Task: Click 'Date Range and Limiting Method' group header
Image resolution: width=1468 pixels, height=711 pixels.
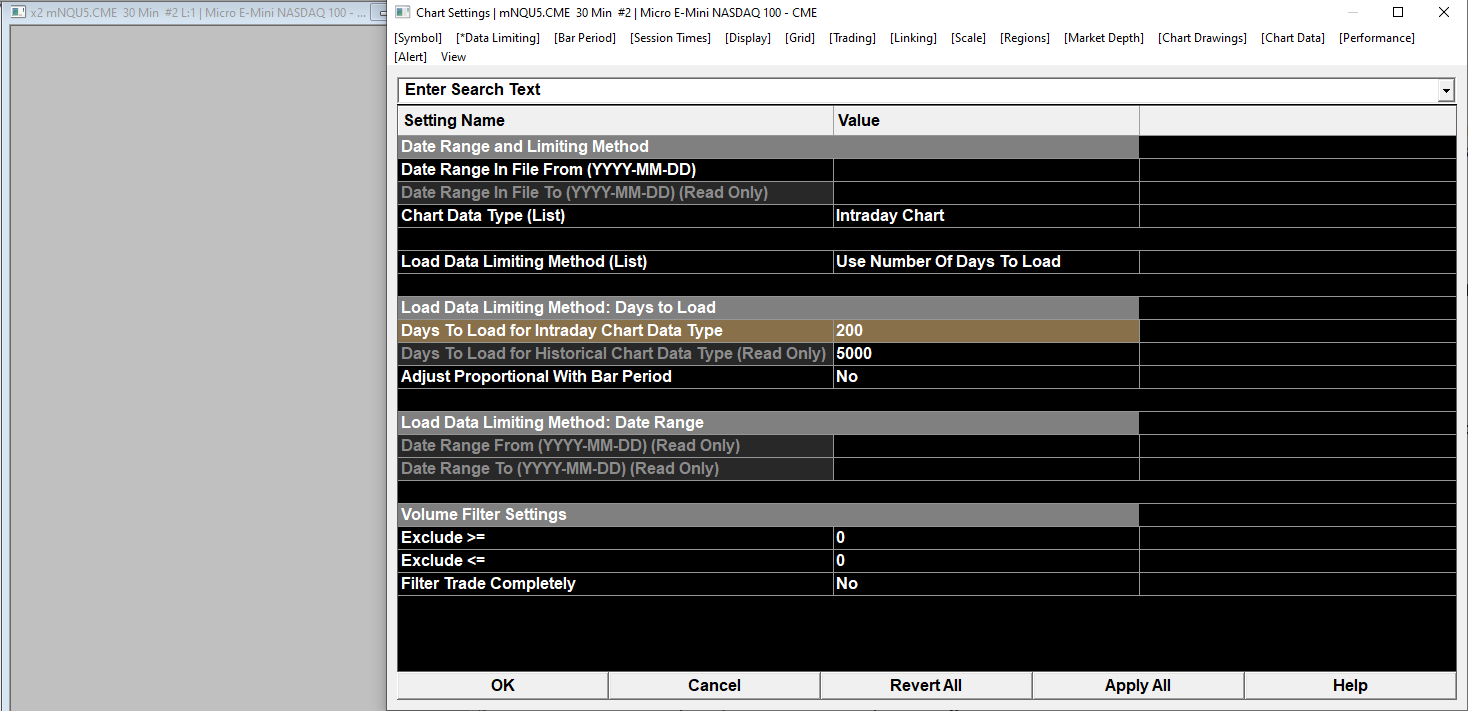Action: tap(768, 147)
